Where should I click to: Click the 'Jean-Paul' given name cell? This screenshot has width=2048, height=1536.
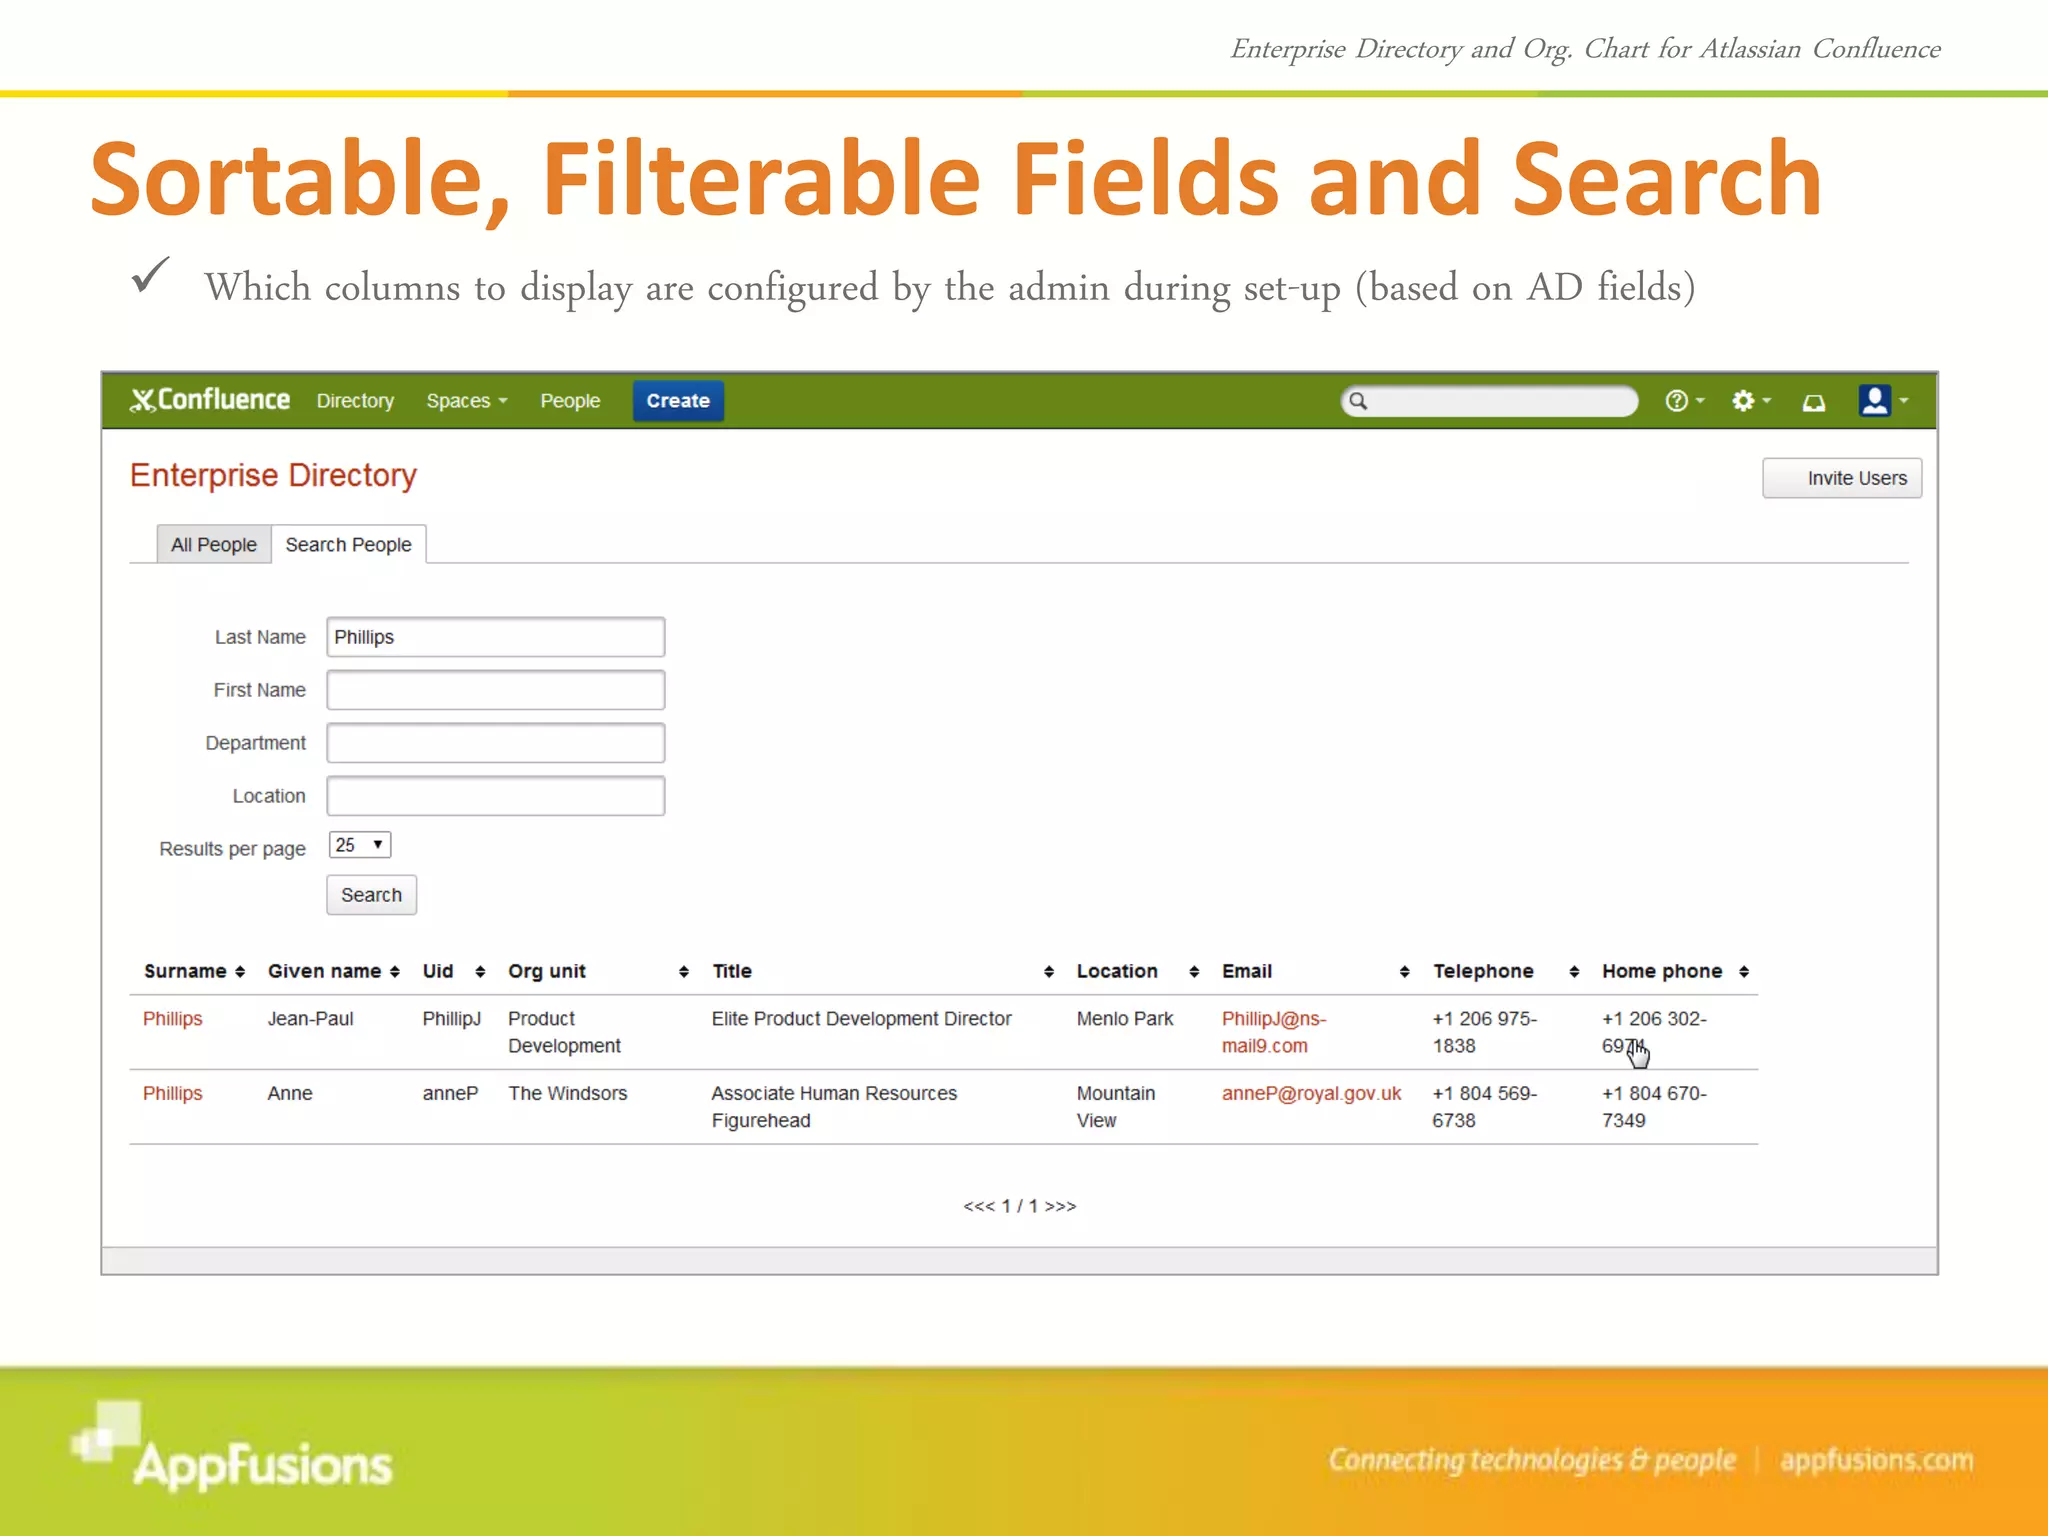tap(310, 1019)
